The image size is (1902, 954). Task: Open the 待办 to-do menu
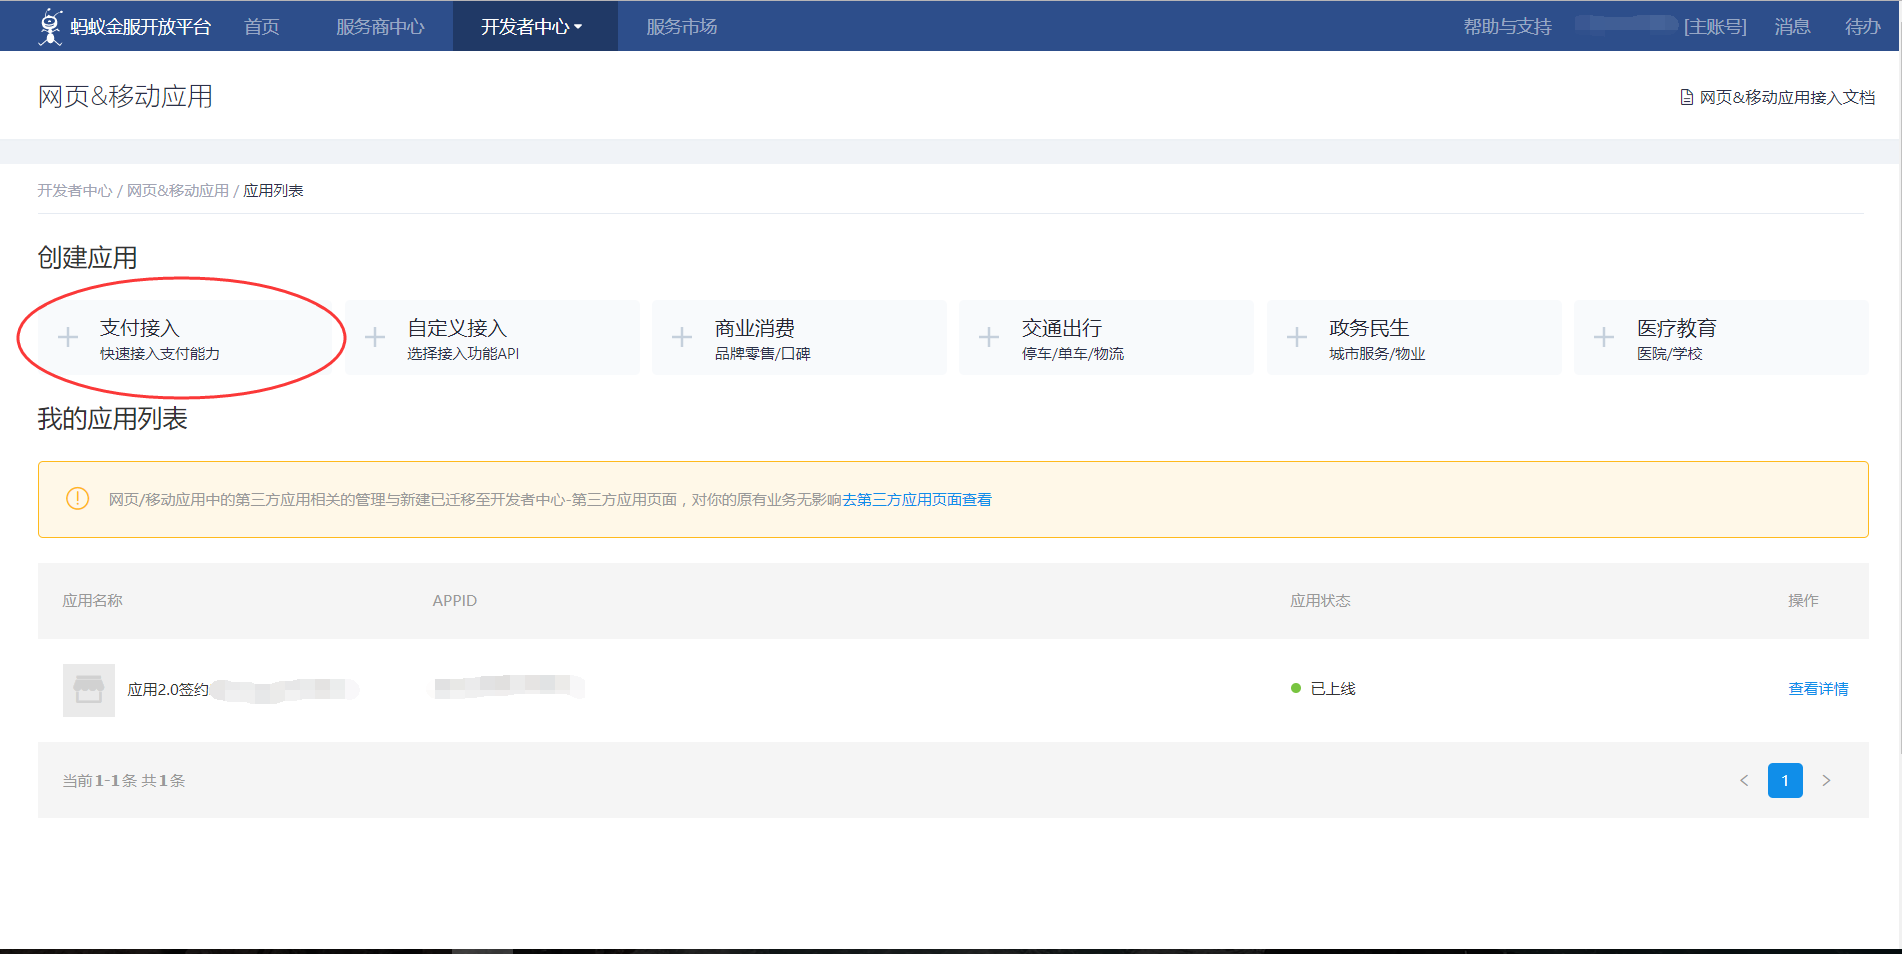coord(1863,27)
